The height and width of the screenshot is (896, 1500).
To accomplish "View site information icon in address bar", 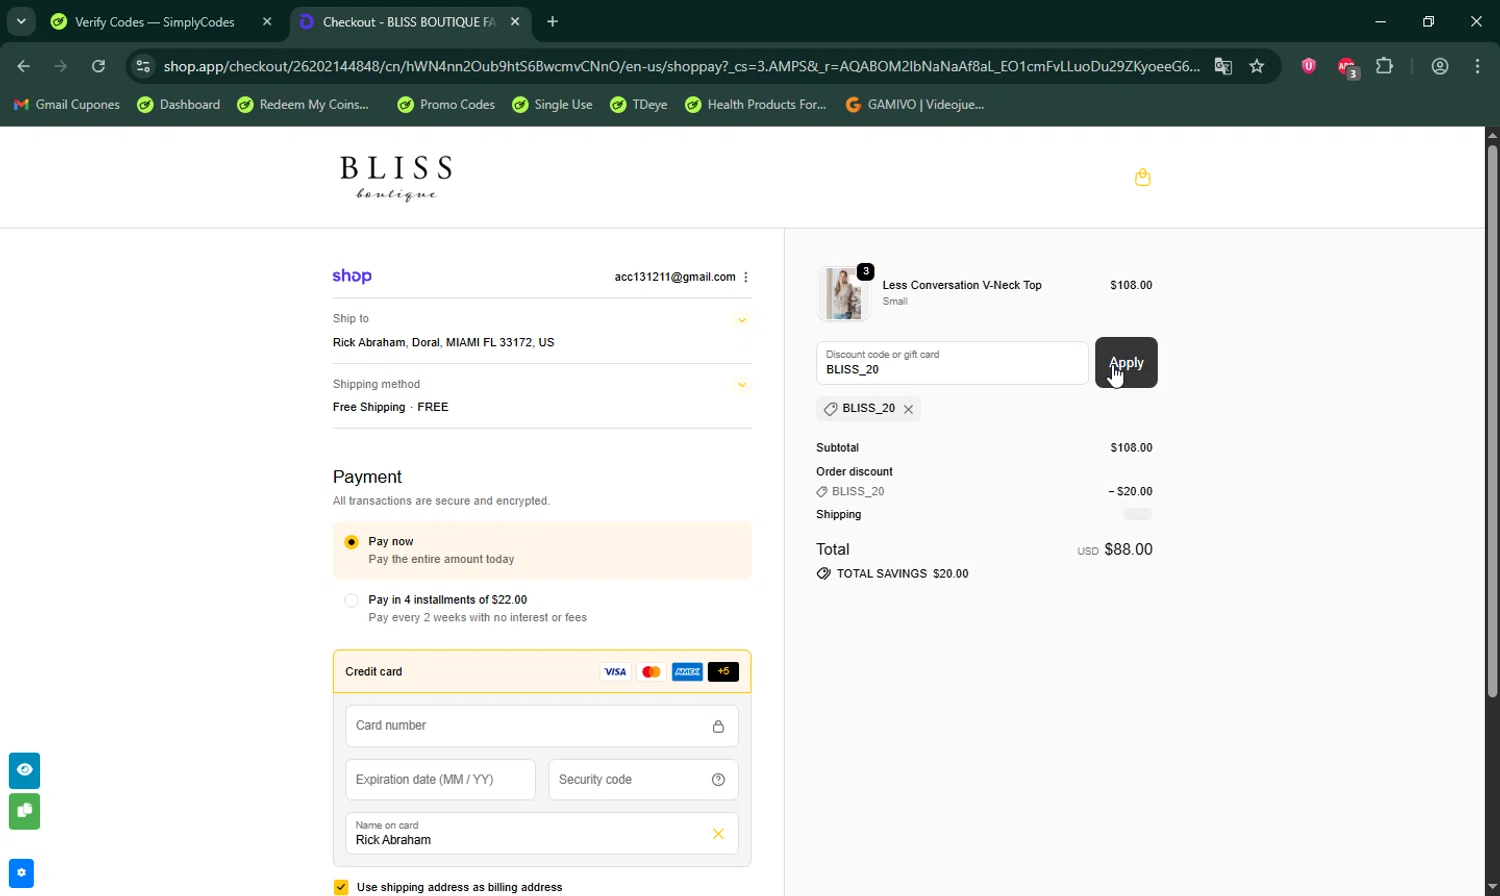I will pos(143,66).
